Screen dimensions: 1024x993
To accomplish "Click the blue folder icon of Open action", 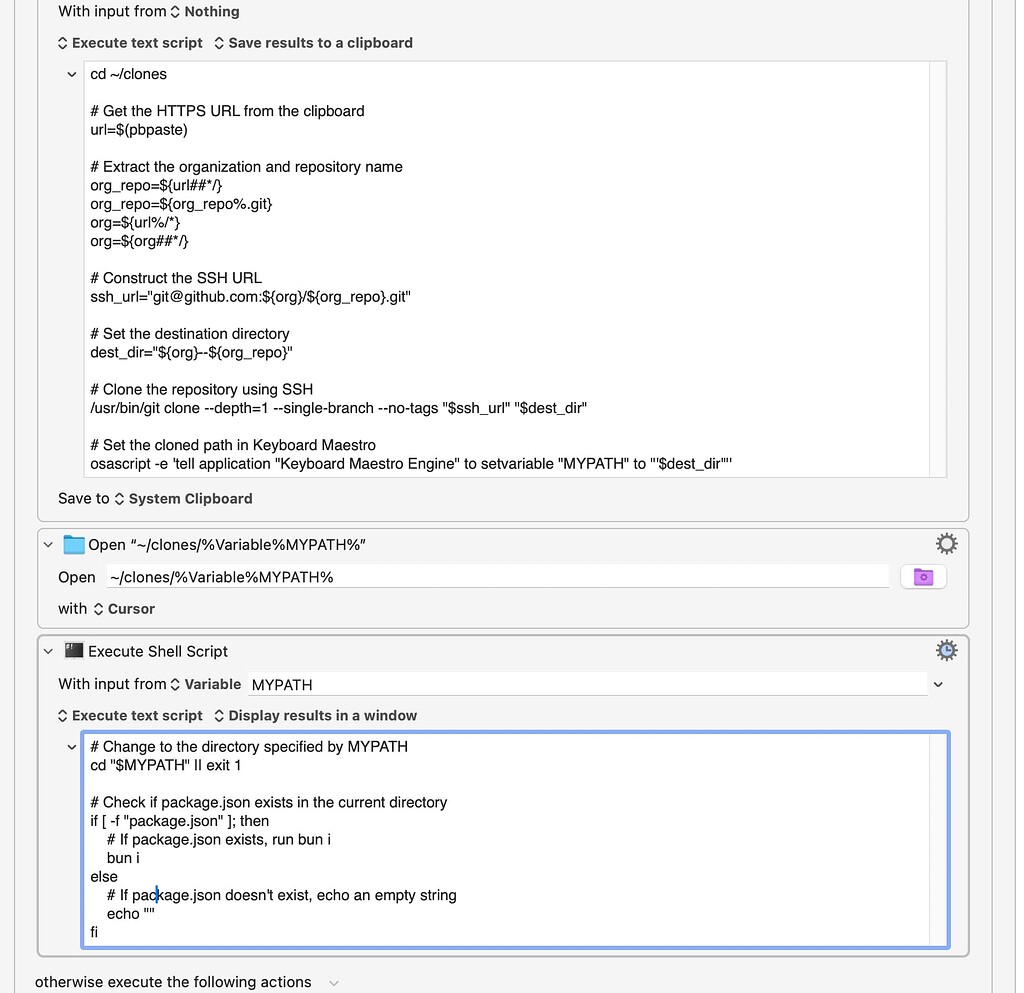I will point(74,544).
